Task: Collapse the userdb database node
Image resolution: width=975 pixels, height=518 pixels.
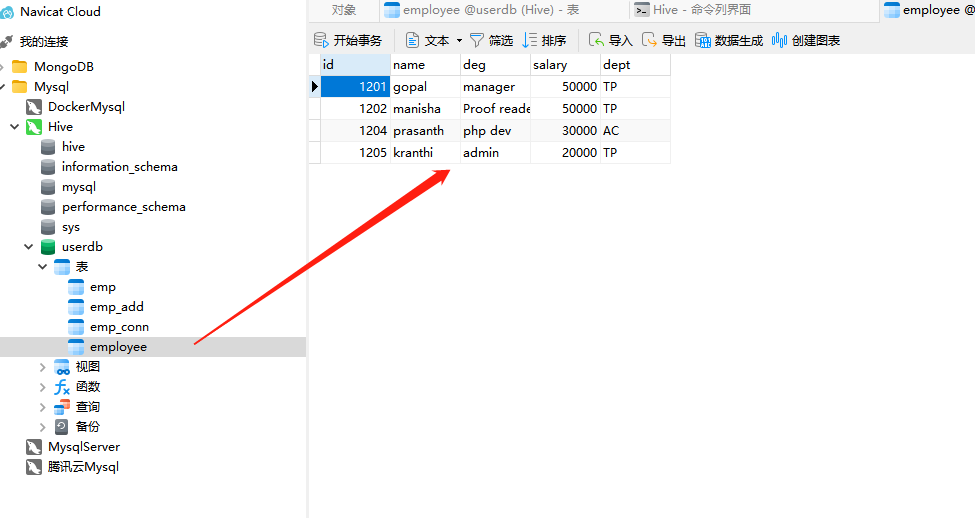Action: 29,247
